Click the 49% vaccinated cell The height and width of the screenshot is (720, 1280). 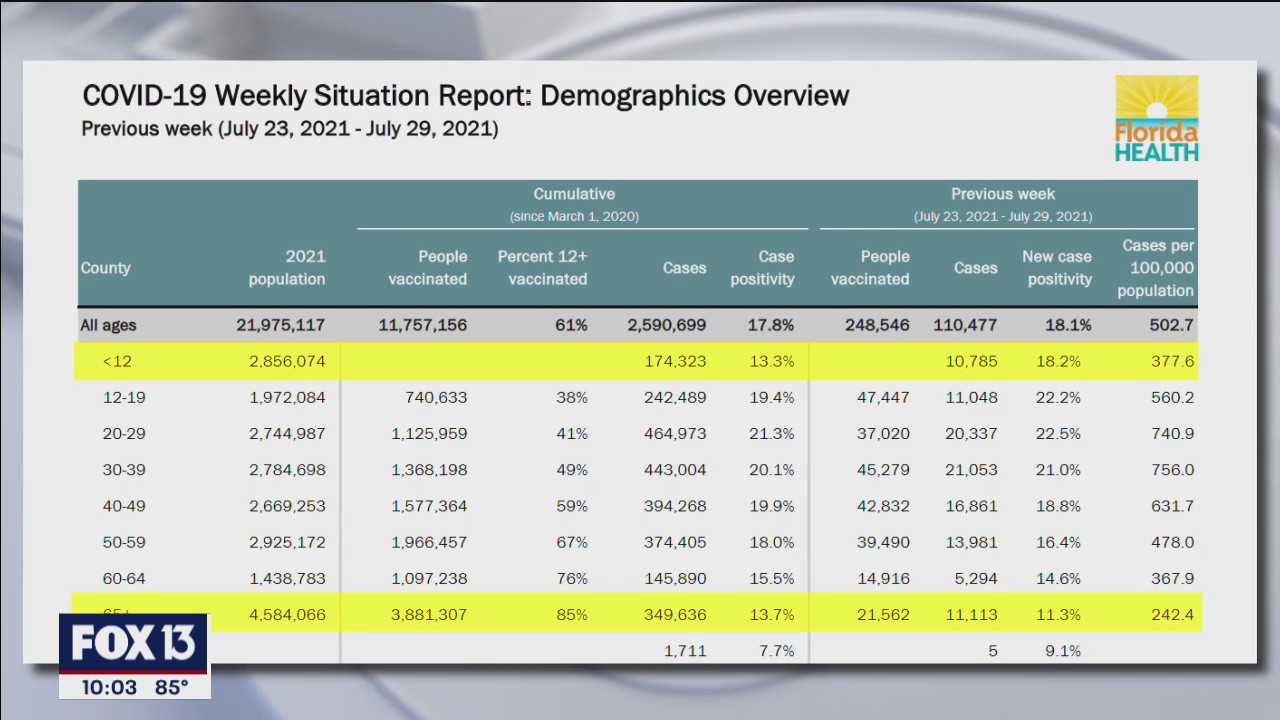coord(573,469)
